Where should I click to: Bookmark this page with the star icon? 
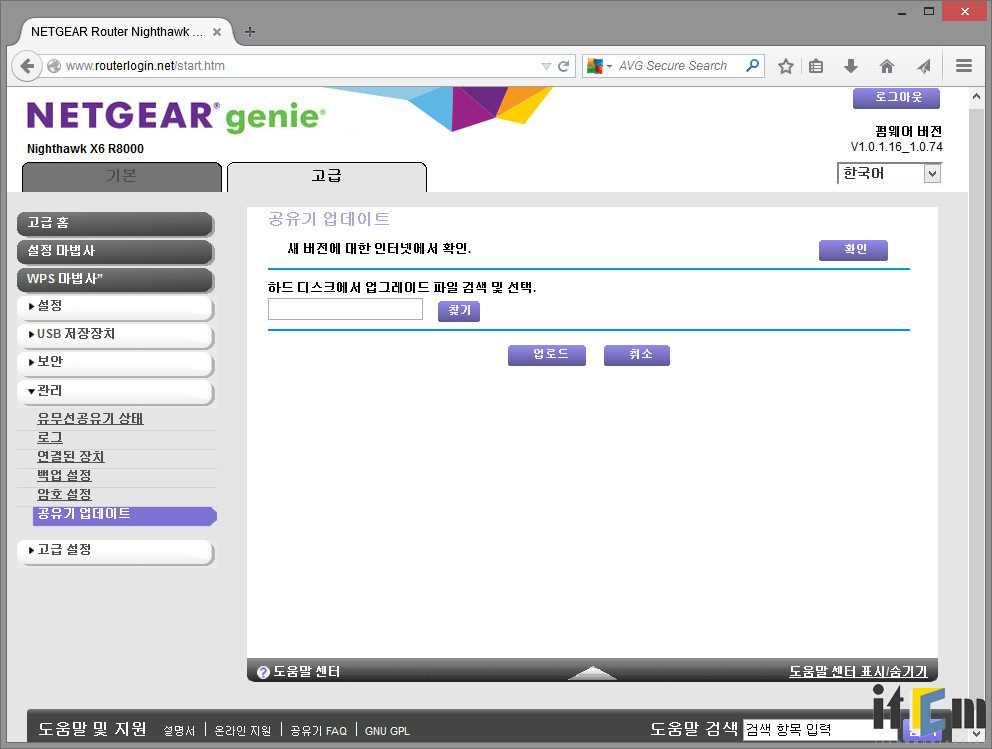click(786, 66)
